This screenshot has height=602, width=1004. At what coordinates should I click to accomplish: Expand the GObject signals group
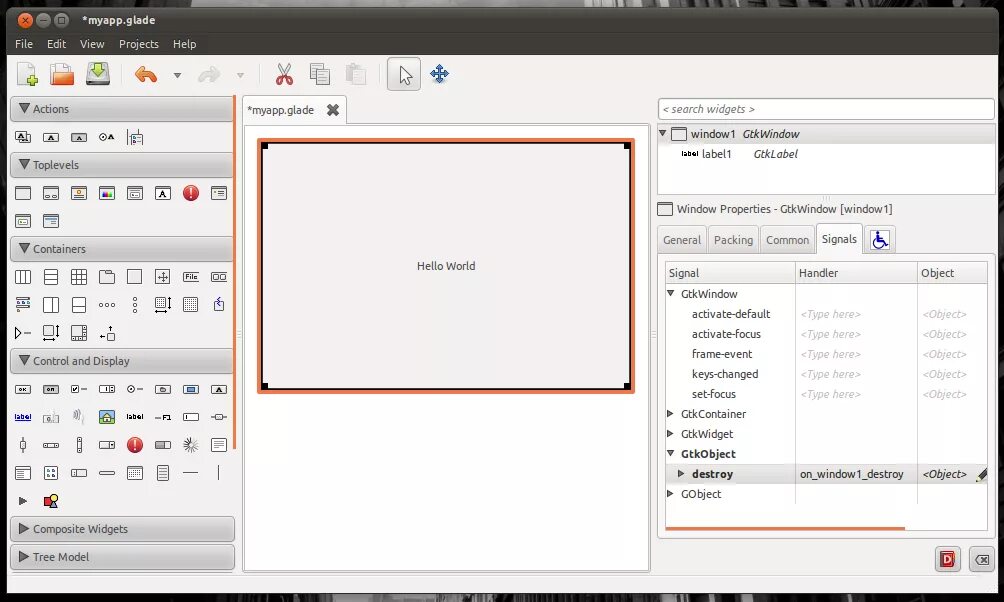click(x=670, y=494)
